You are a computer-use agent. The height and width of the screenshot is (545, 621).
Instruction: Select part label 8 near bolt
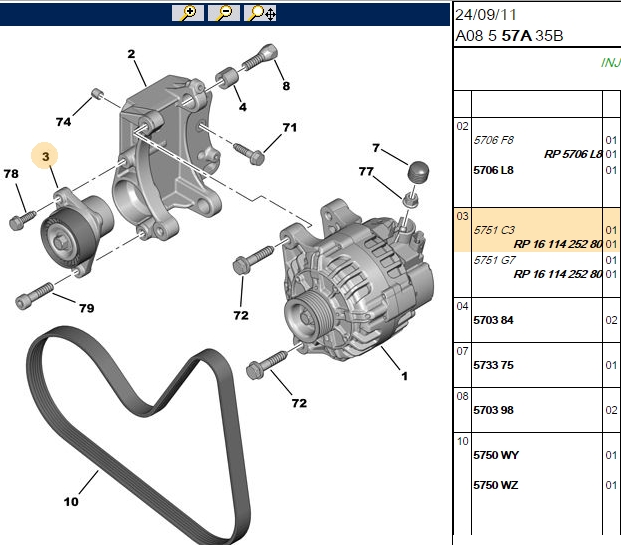[286, 86]
